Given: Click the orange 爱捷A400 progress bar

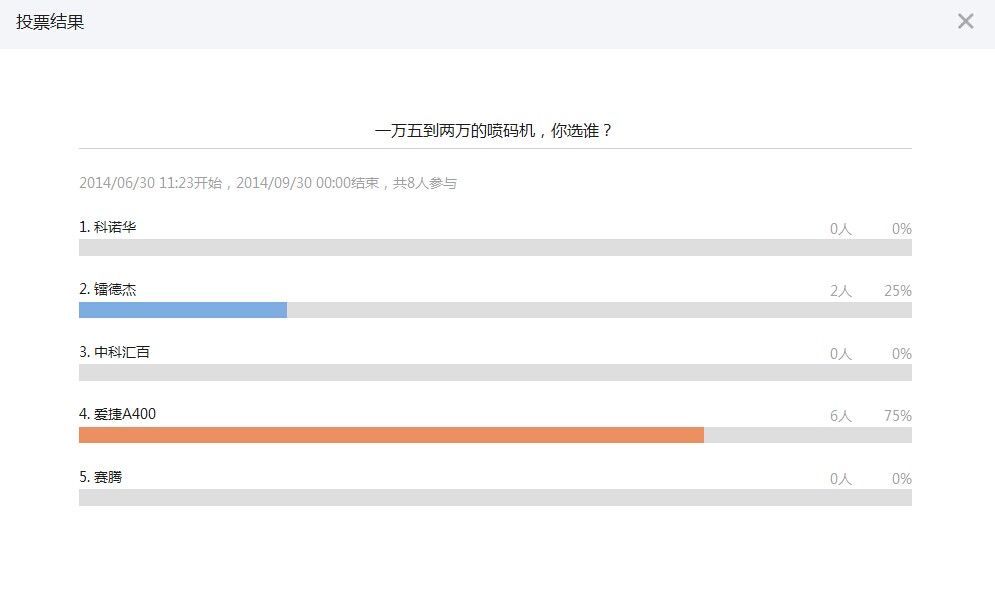Looking at the screenshot, I should point(391,435).
